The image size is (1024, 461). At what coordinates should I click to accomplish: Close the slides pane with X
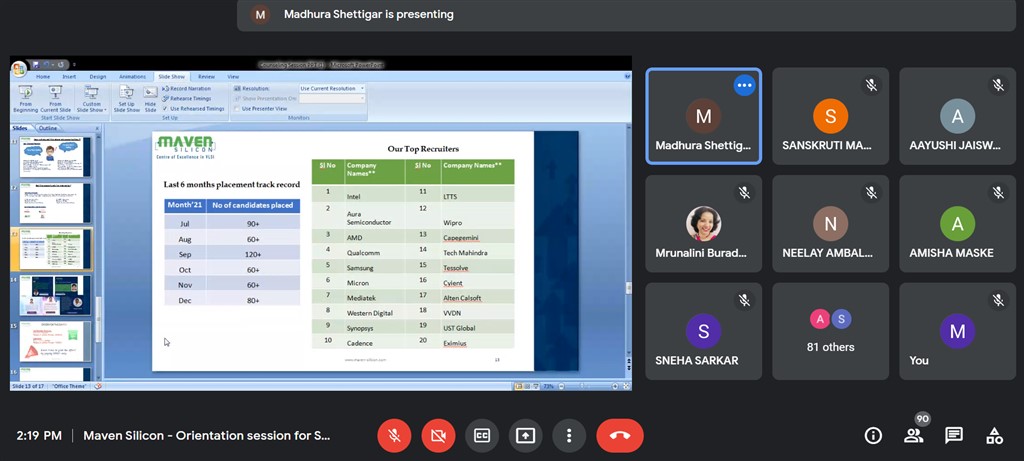97,128
